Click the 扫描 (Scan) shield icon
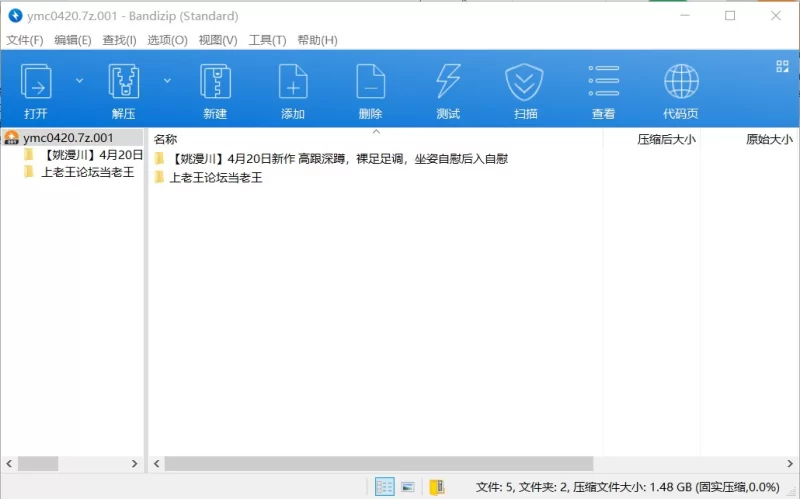The height and width of the screenshot is (499, 800). [x=524, y=82]
